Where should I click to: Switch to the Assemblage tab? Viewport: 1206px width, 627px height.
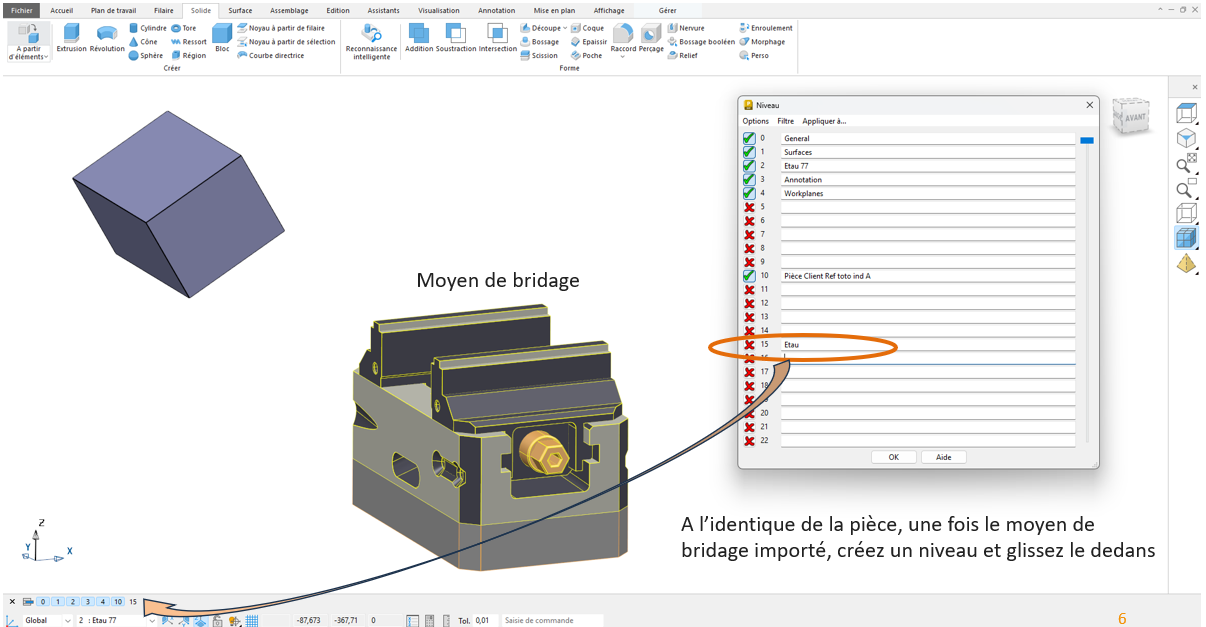(289, 10)
